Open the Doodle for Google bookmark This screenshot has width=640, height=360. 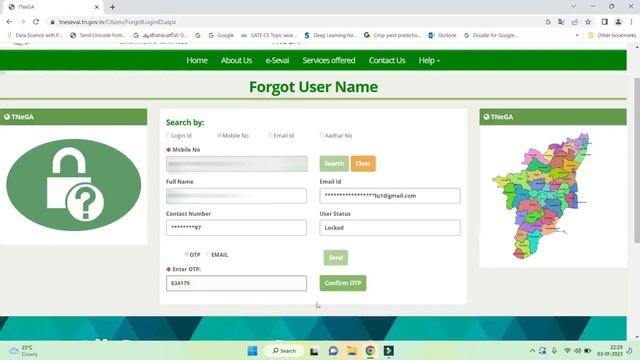click(x=491, y=36)
